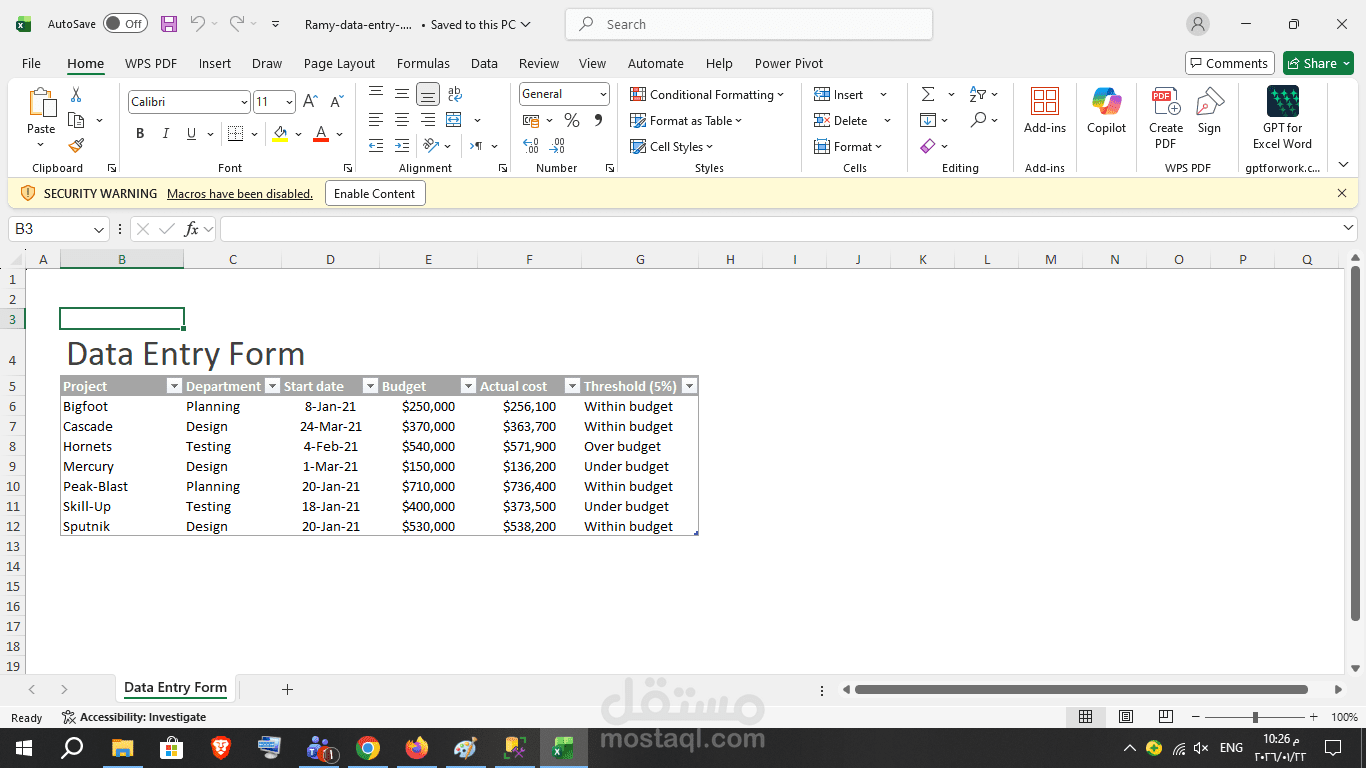Toggle Bottom Align button
1366x768 pixels.
pos(428,94)
